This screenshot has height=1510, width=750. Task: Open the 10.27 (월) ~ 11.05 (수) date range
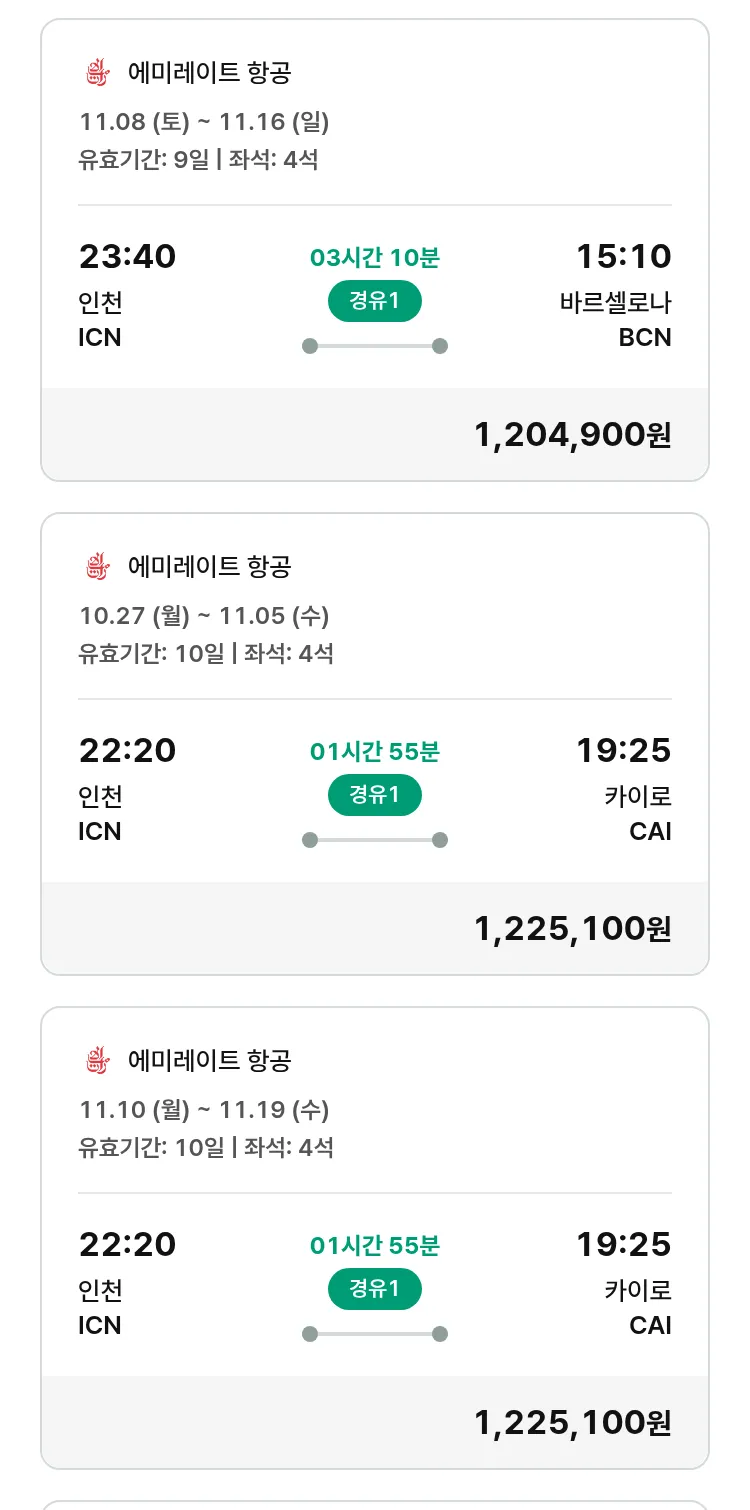pyautogui.click(x=204, y=616)
